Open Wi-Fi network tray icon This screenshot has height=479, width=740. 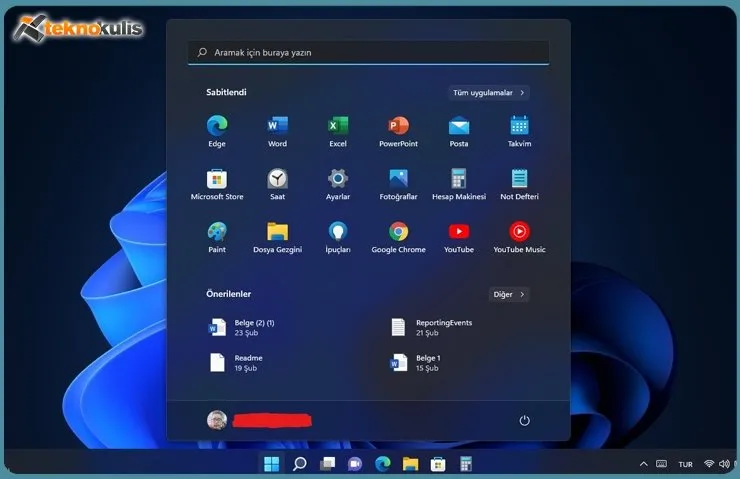point(708,464)
